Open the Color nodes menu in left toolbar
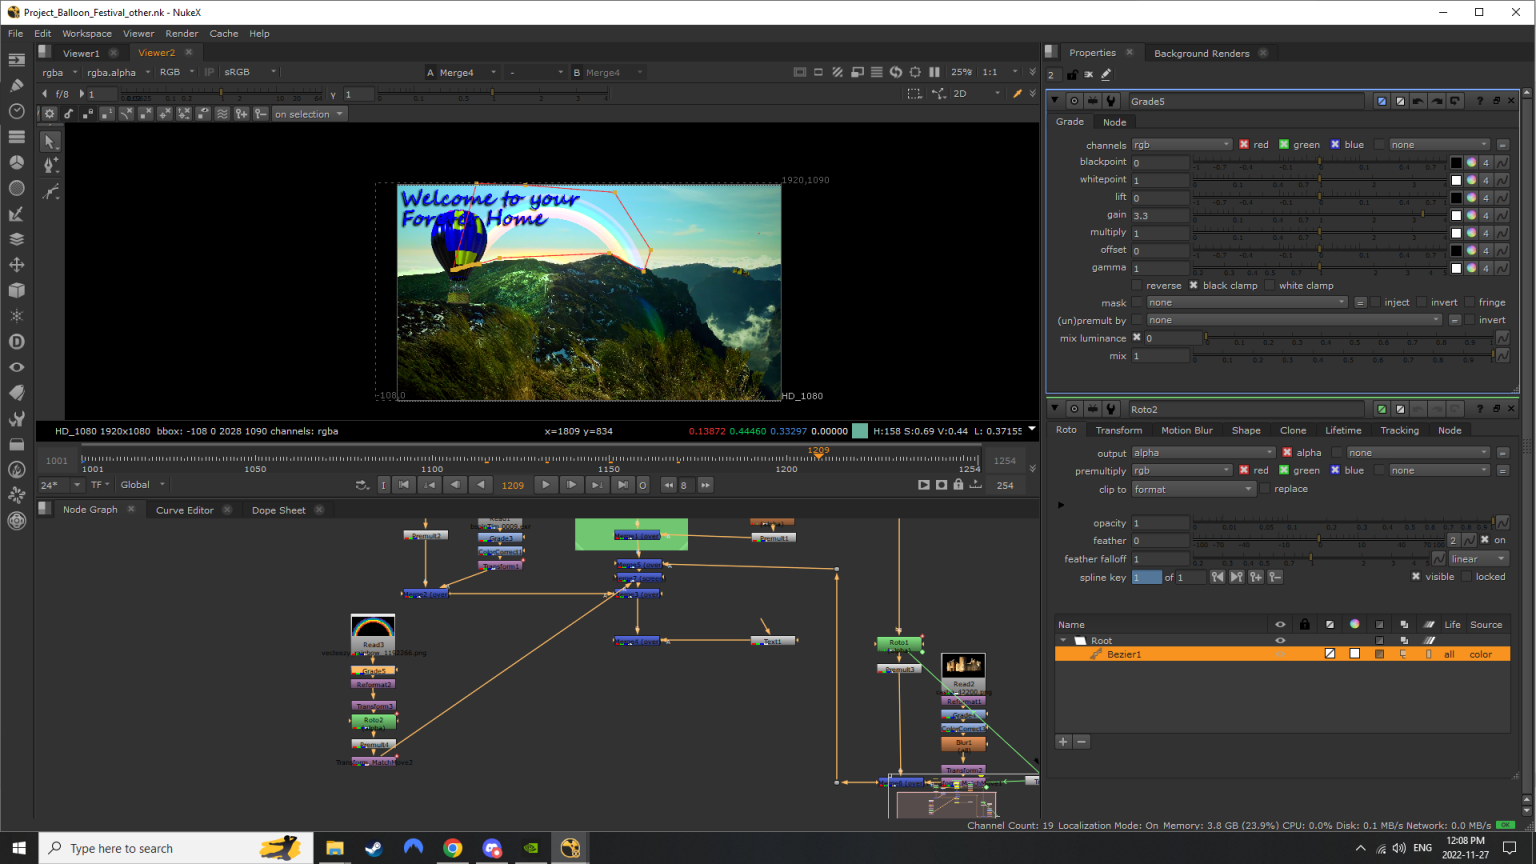1536x864 pixels. point(15,162)
